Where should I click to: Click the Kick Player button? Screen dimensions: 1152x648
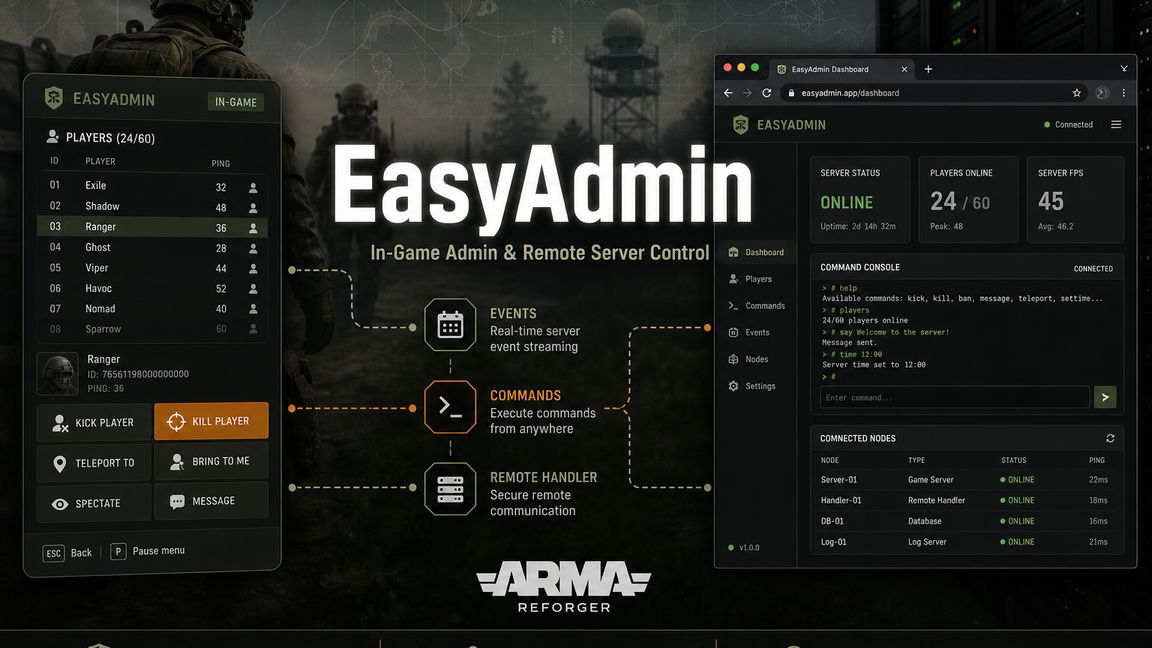94,422
